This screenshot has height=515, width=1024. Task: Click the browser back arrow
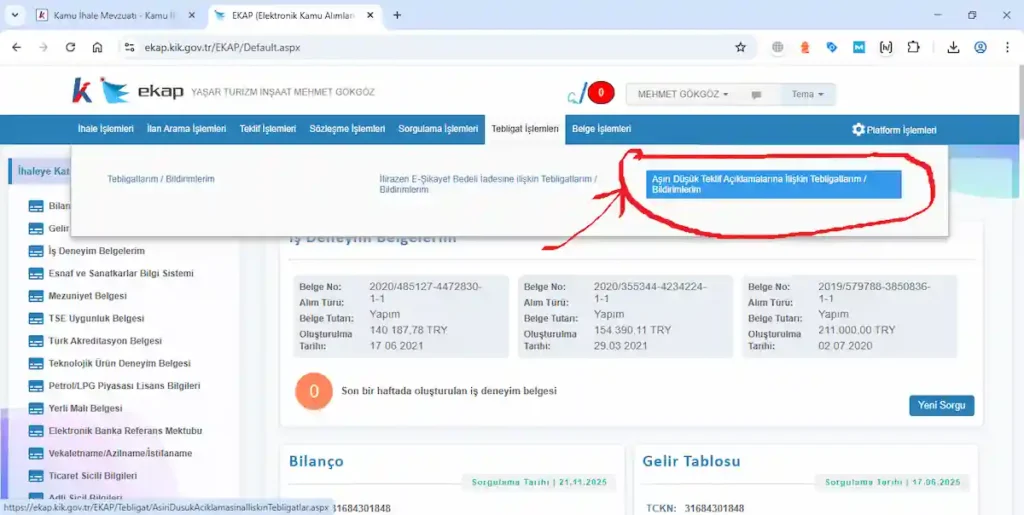[16, 47]
